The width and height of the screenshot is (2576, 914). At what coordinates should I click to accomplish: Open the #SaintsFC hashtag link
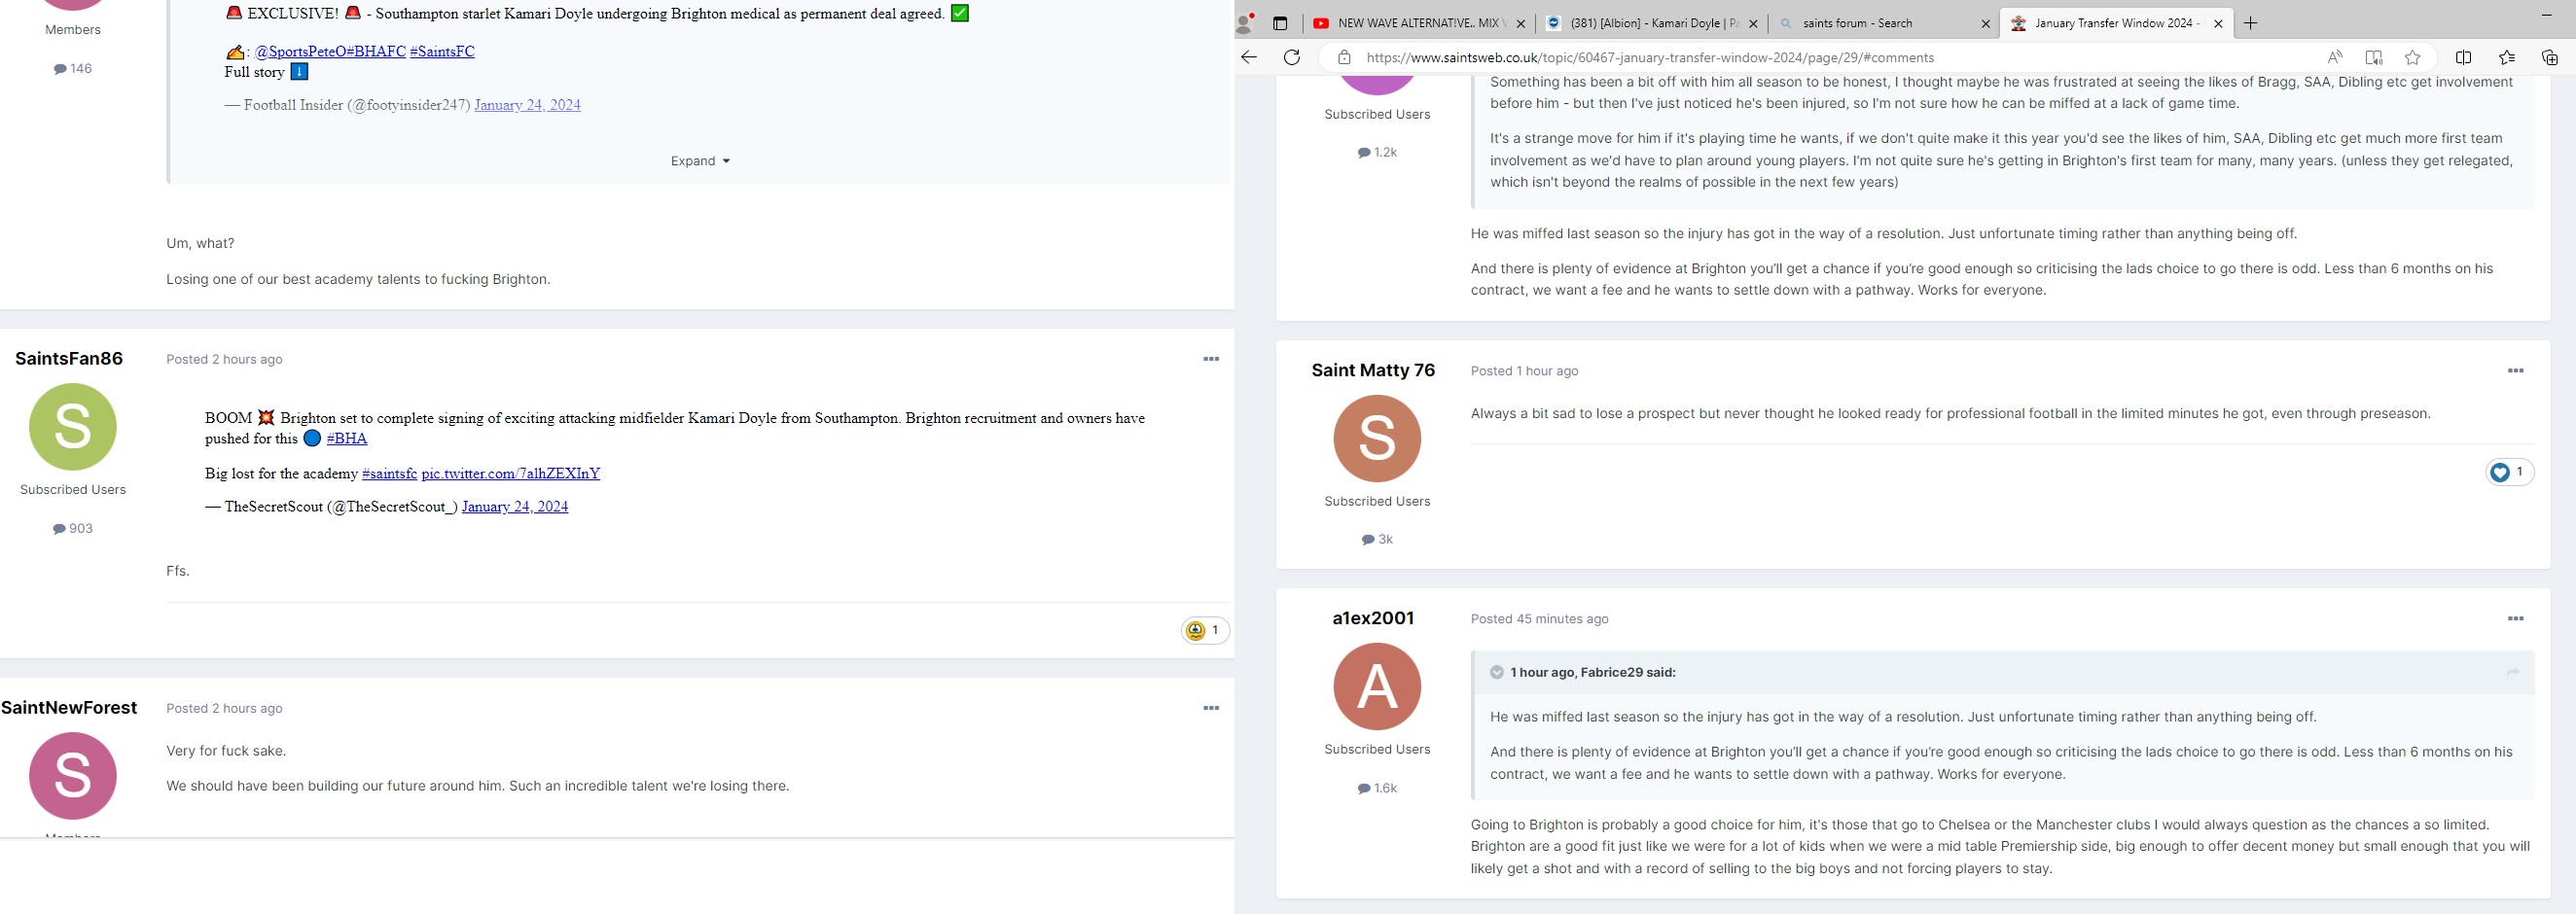point(442,51)
